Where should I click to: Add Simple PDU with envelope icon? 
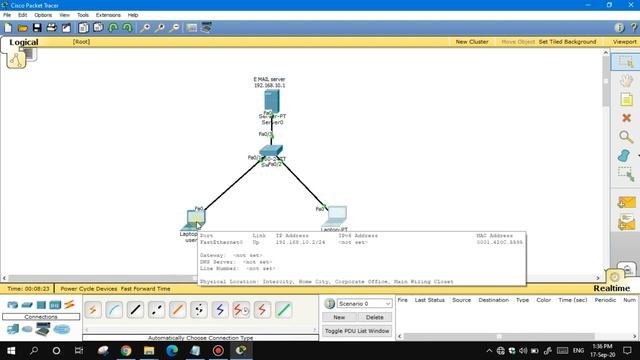(x=627, y=203)
